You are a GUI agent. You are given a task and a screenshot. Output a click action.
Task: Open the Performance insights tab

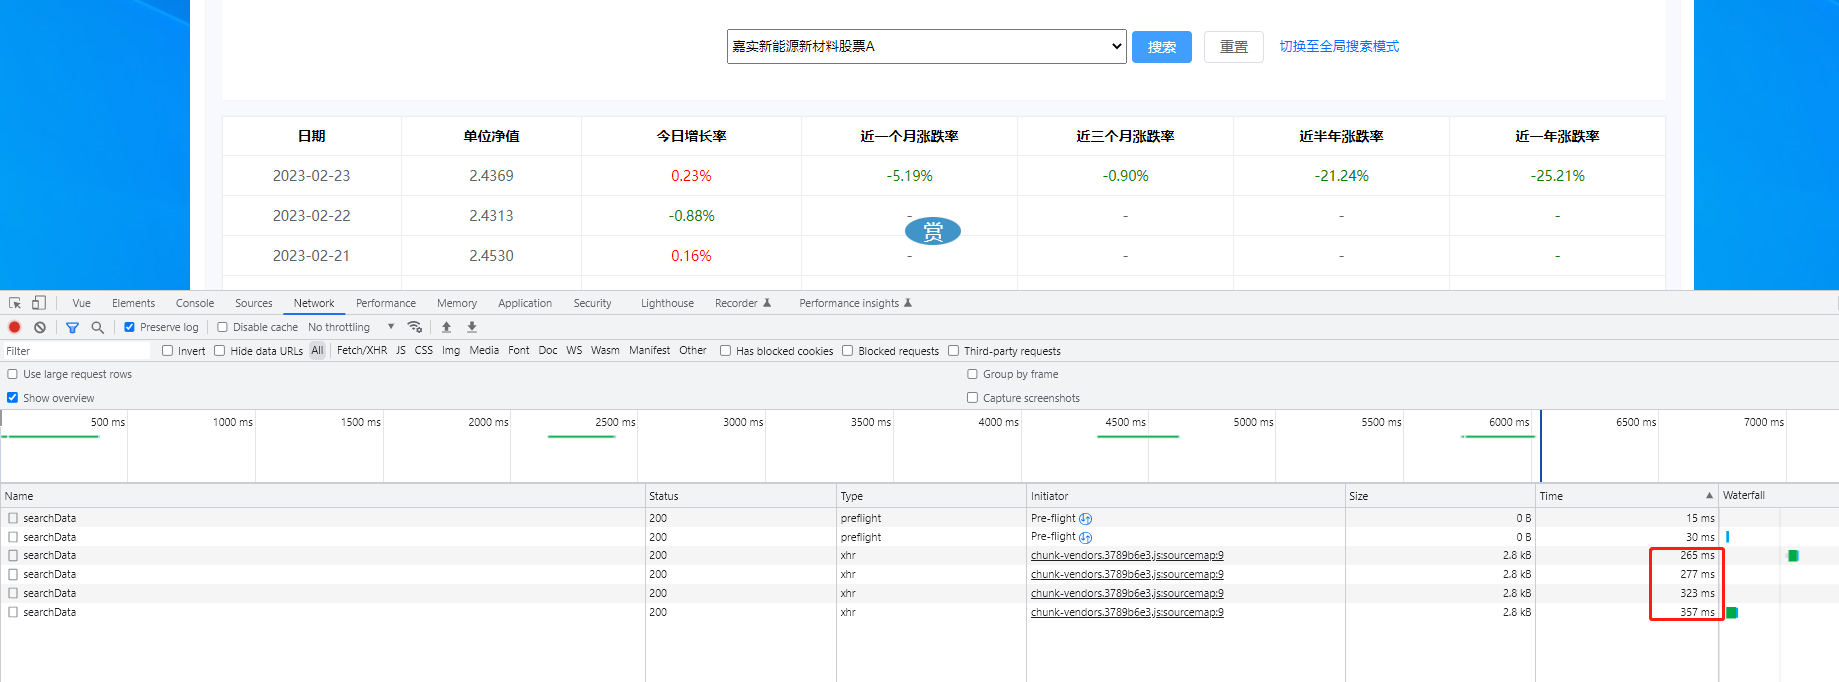coord(856,303)
